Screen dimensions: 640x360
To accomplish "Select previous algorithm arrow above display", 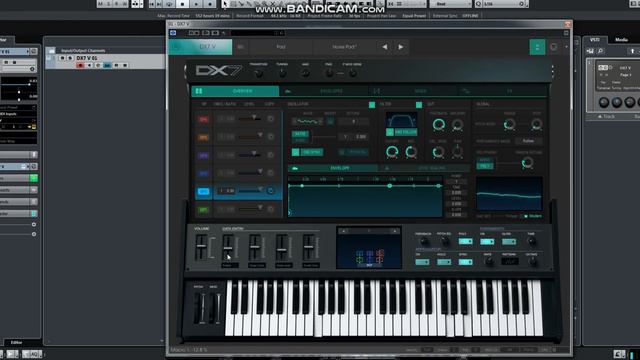I will tap(344, 231).
